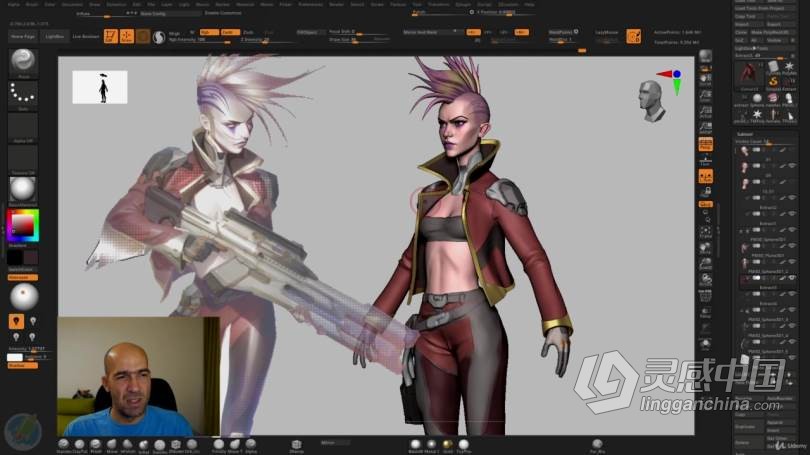Toggle Live Boolean button

pos(86,37)
